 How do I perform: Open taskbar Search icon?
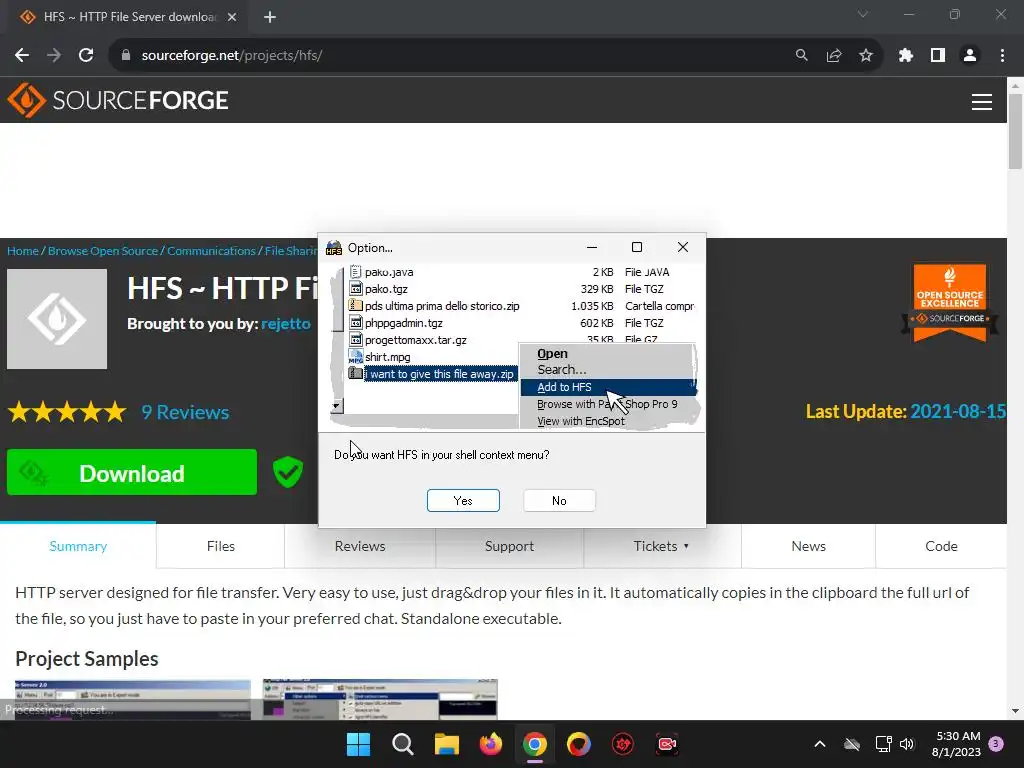[402, 744]
